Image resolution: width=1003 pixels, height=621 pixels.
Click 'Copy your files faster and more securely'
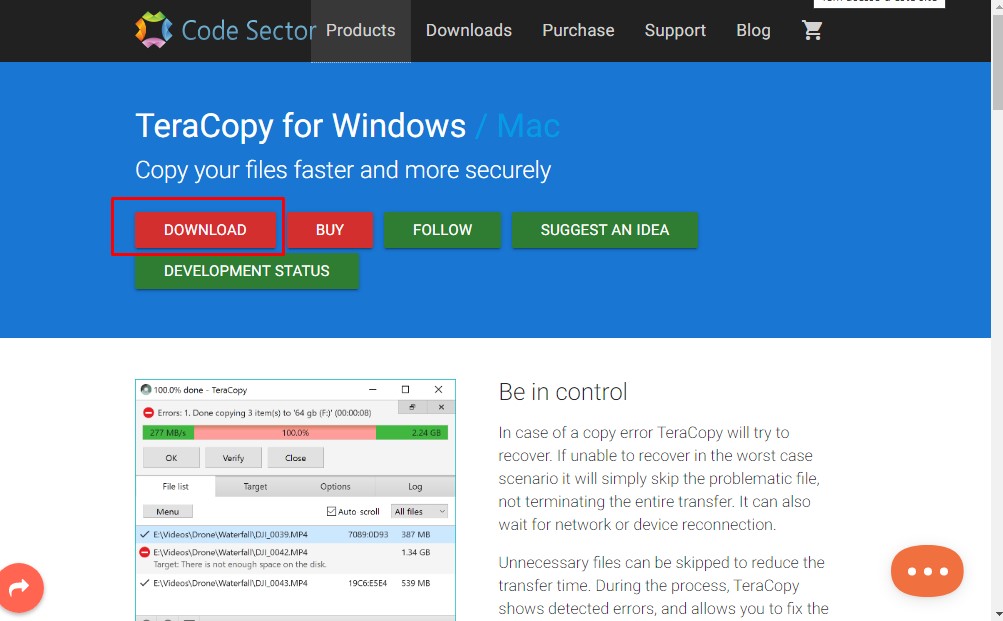point(343,170)
